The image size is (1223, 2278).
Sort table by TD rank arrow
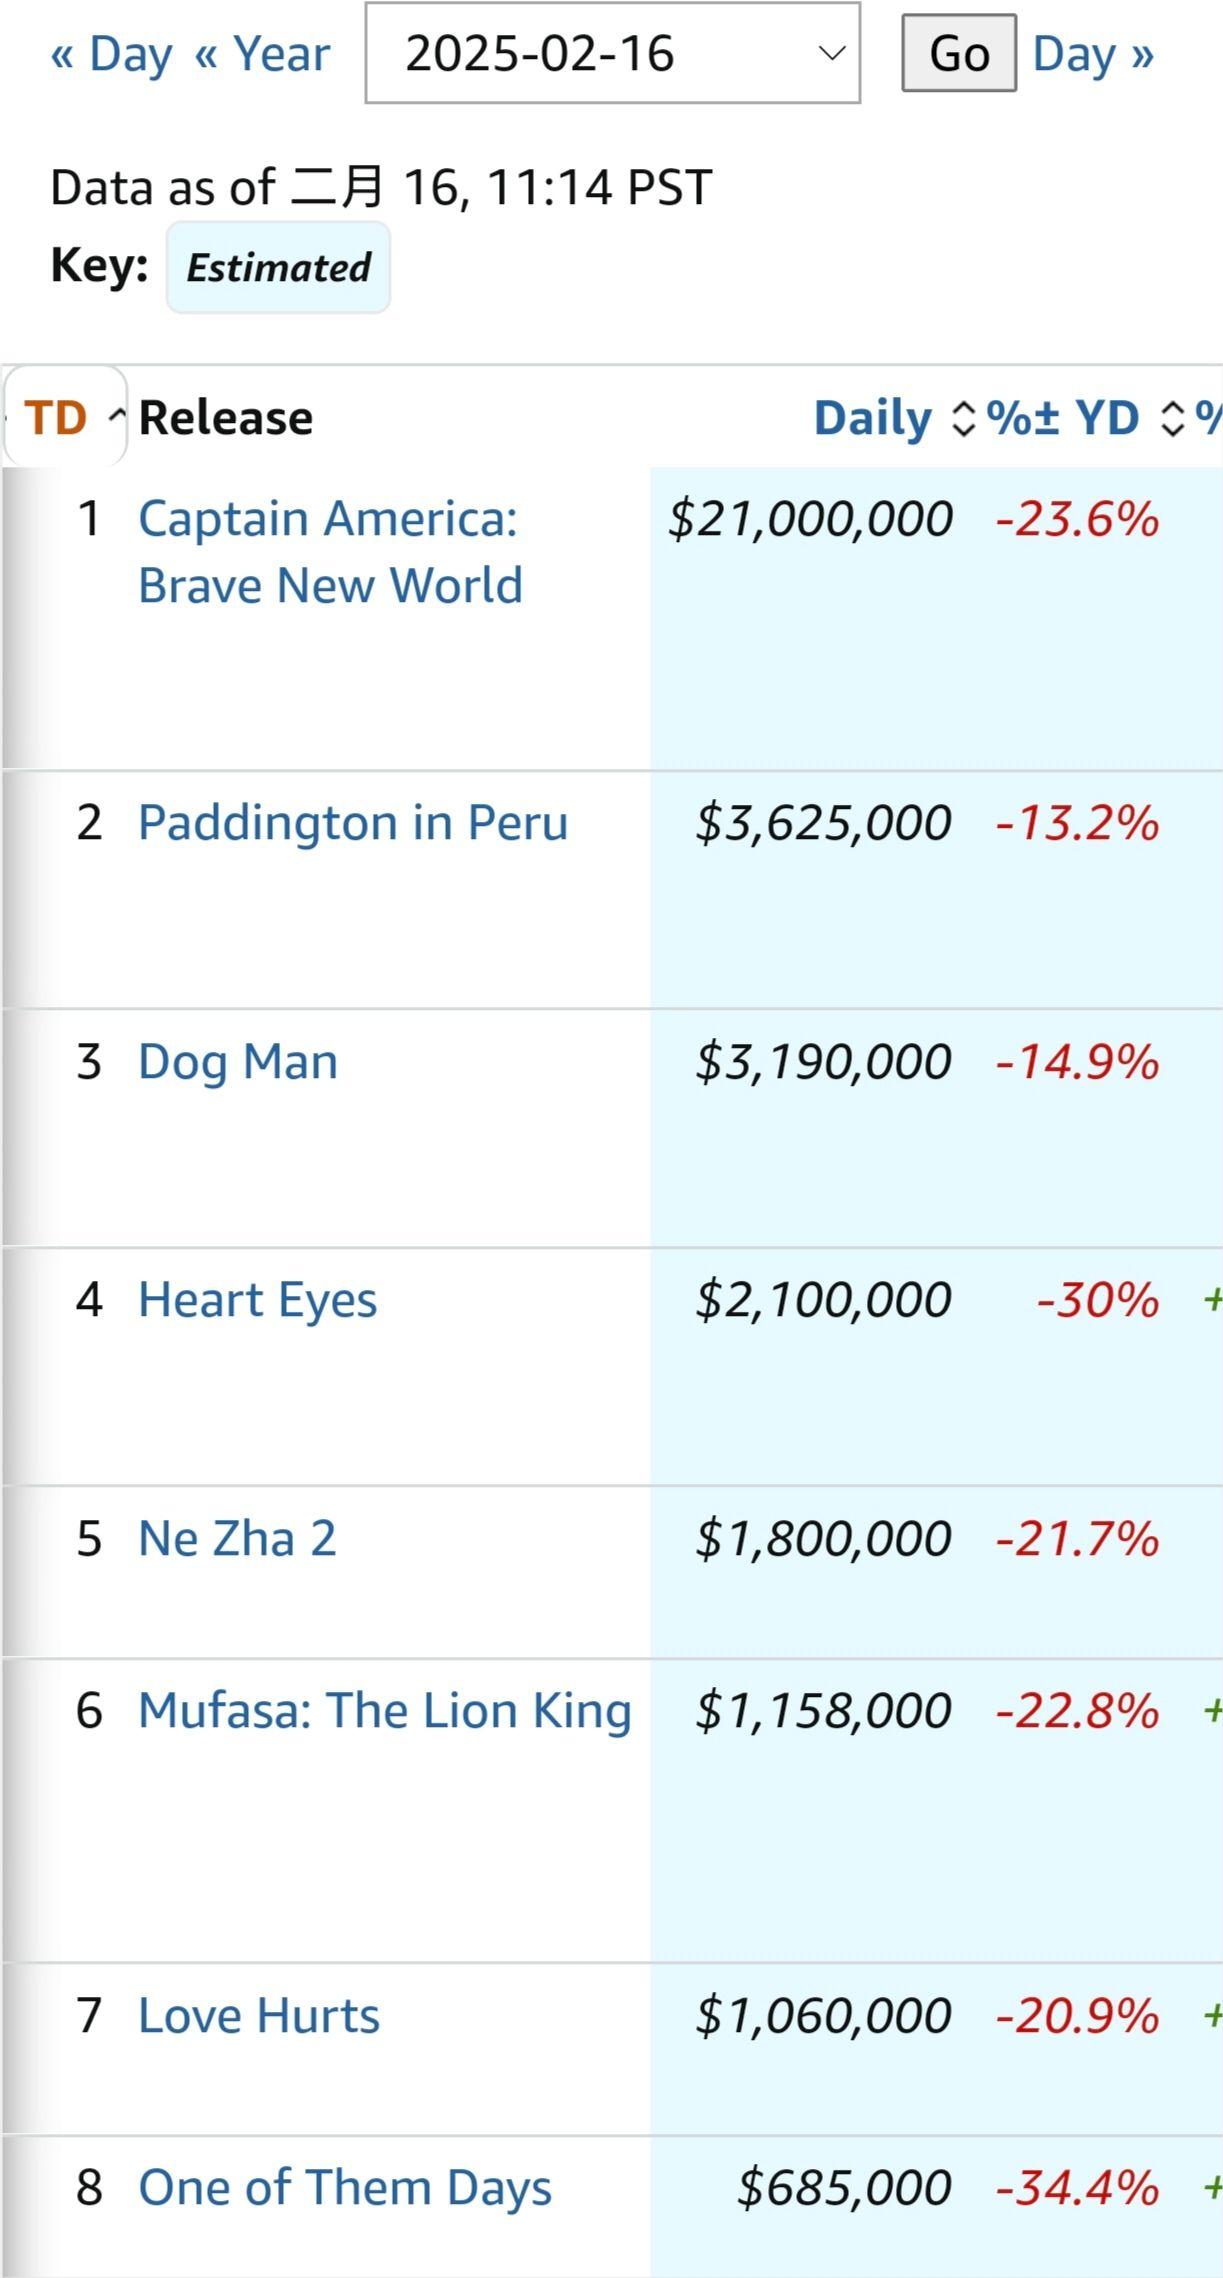tap(117, 416)
